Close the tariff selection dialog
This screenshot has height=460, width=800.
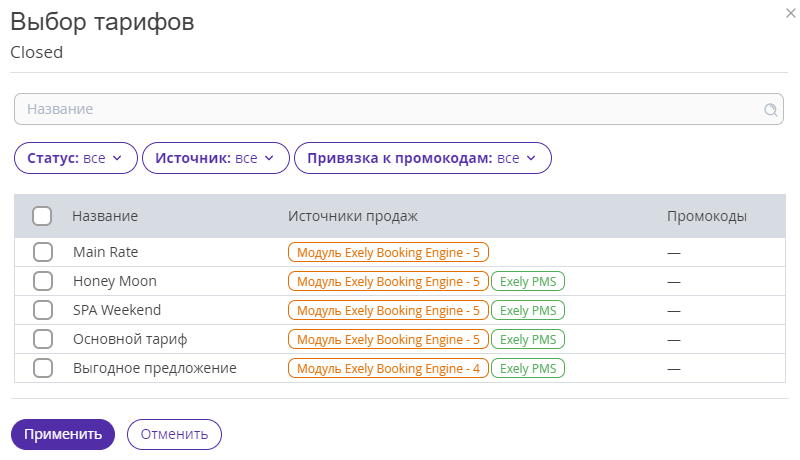coord(791,13)
